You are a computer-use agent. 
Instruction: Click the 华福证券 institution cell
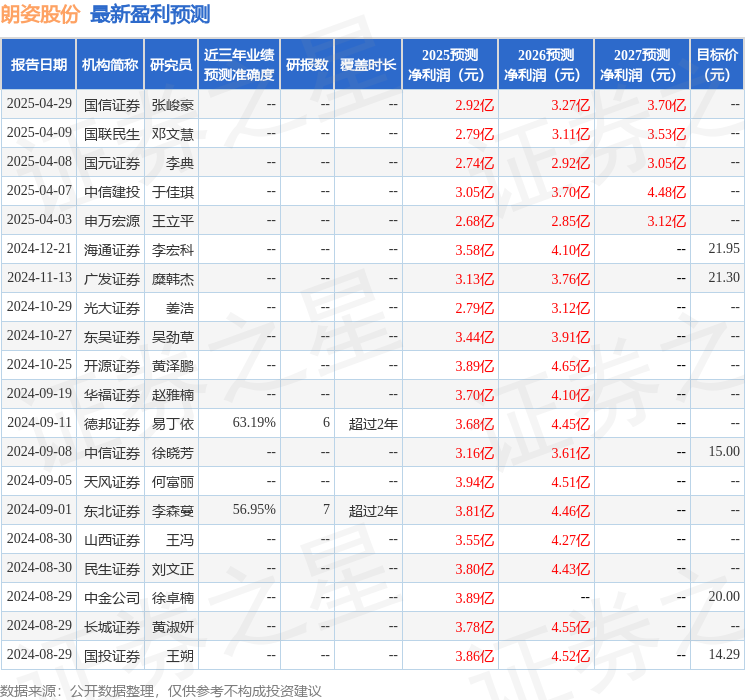(112, 395)
